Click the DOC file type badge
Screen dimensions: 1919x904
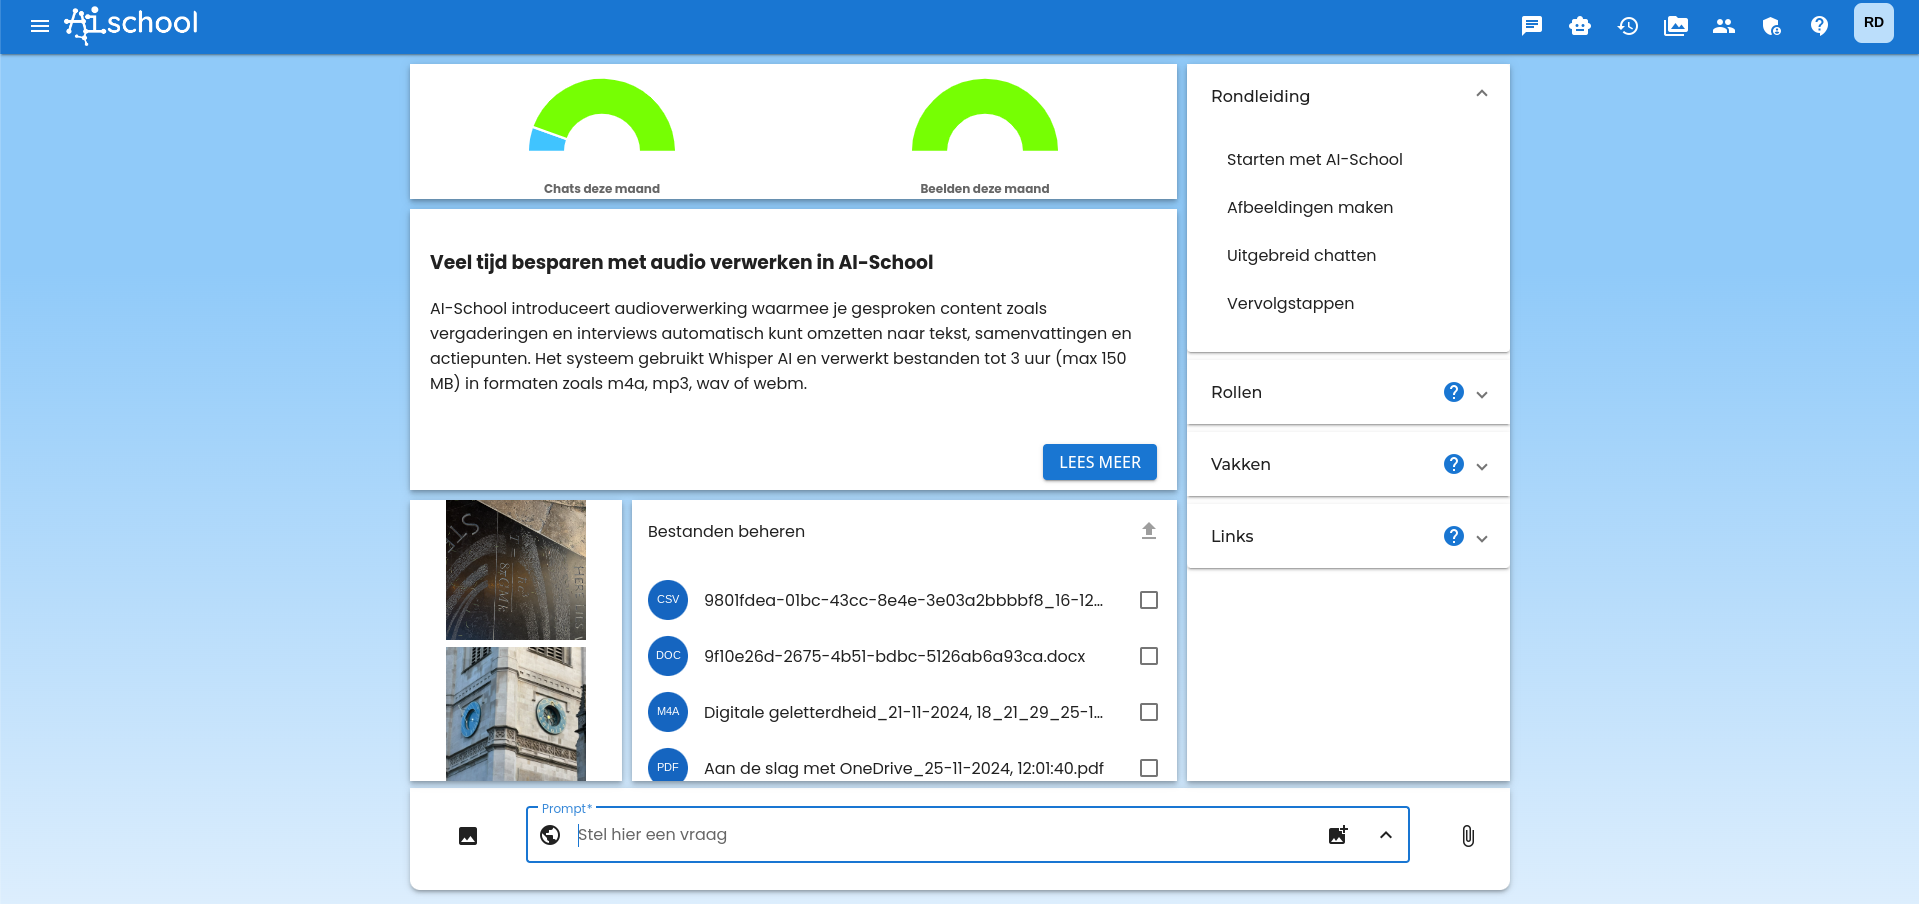pyautogui.click(x=668, y=656)
